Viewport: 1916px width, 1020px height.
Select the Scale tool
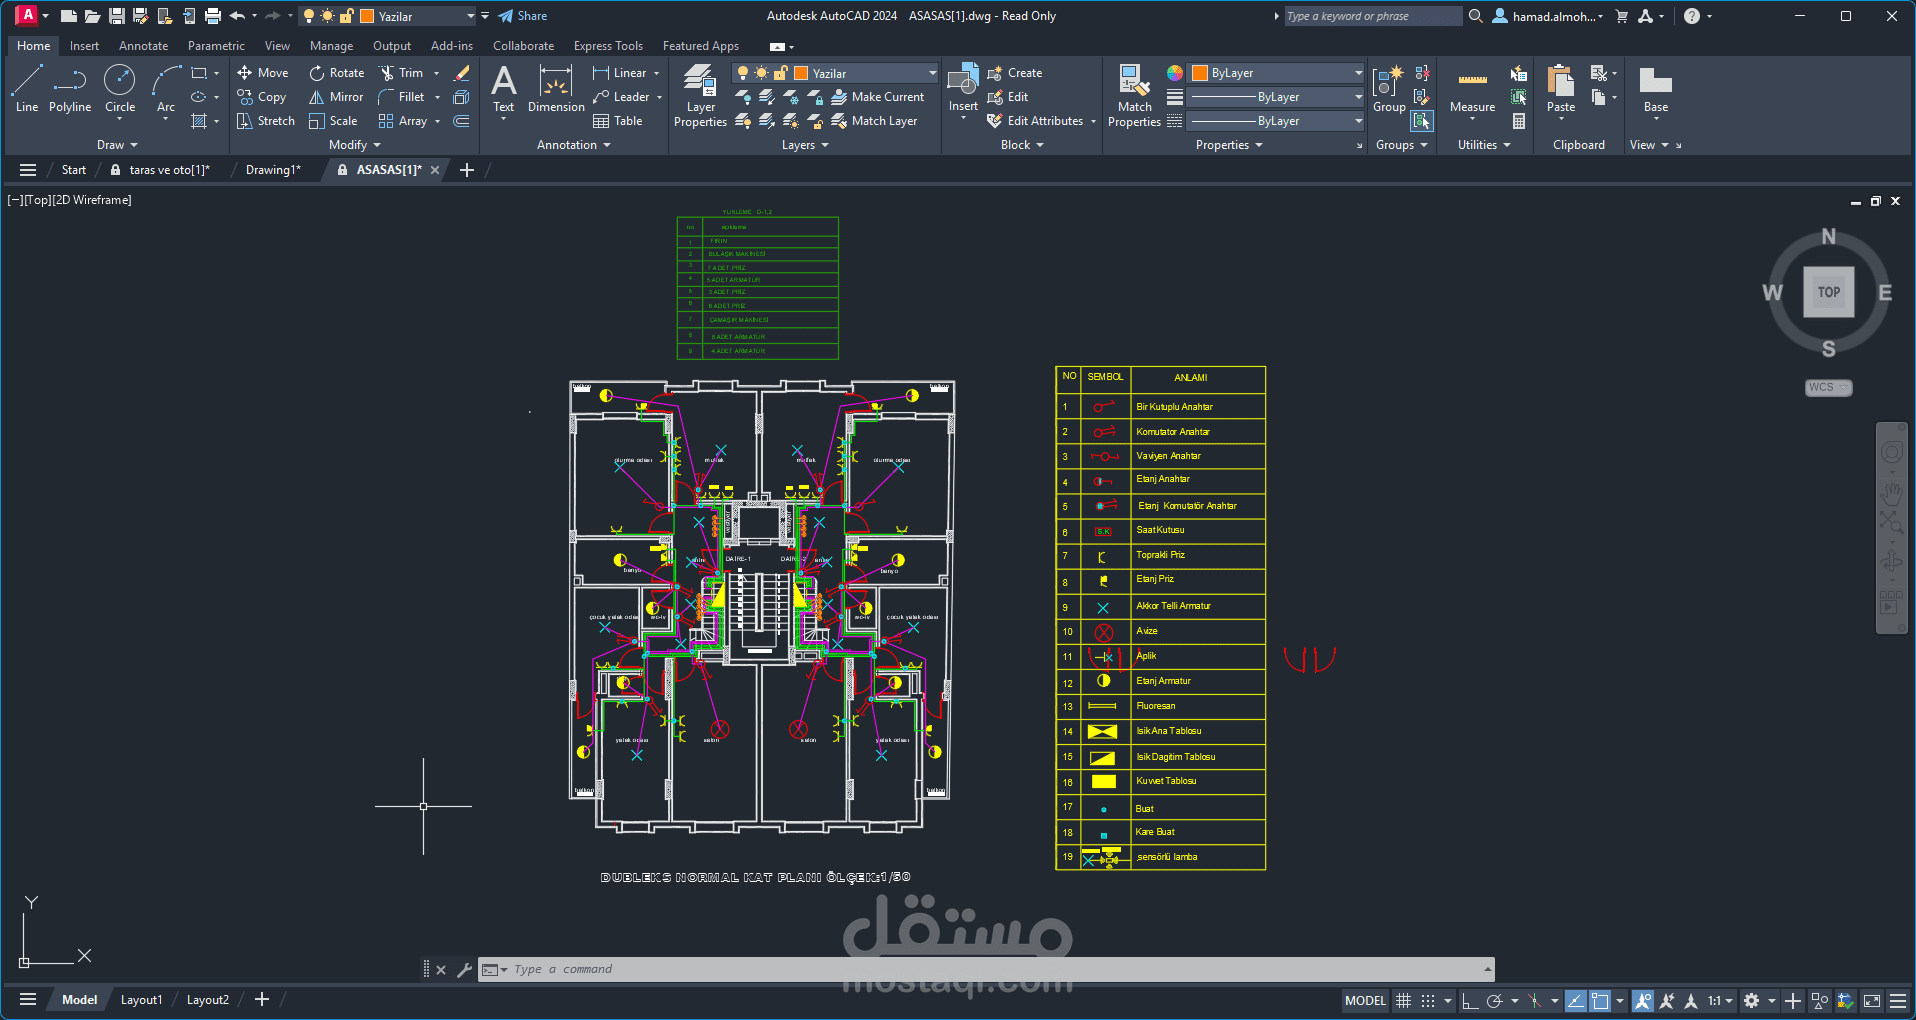(333, 121)
